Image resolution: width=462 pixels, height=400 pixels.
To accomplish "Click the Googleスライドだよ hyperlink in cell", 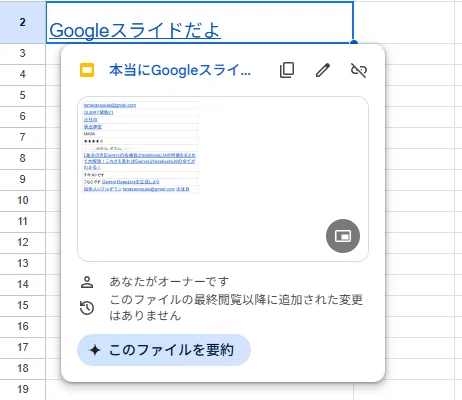I will pyautogui.click(x=135, y=31).
